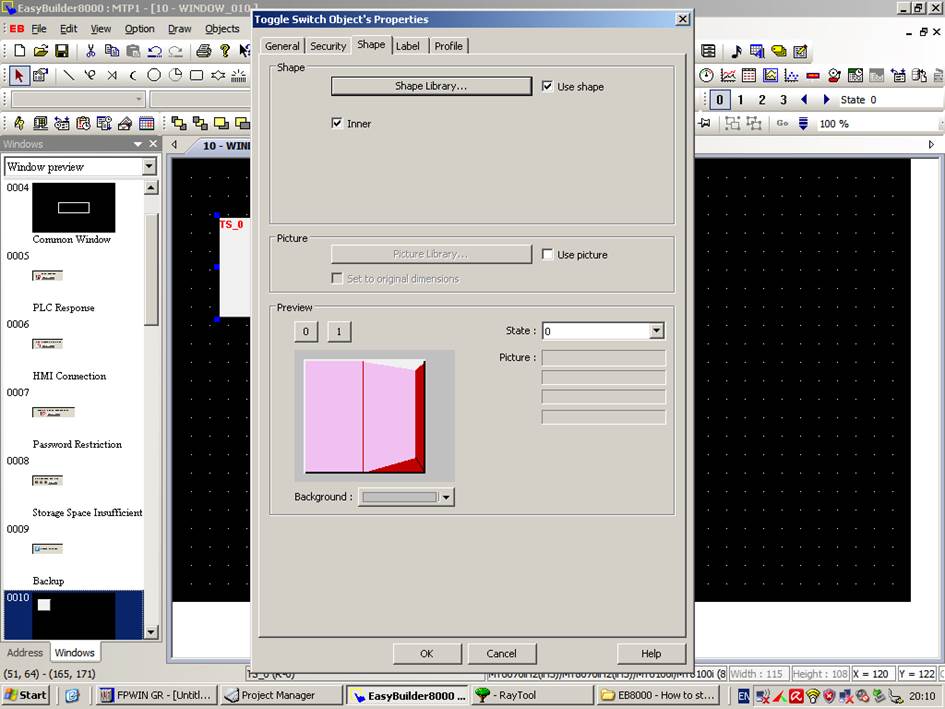Open the State dropdown in Preview section
The image size is (945, 709).
pos(657,331)
